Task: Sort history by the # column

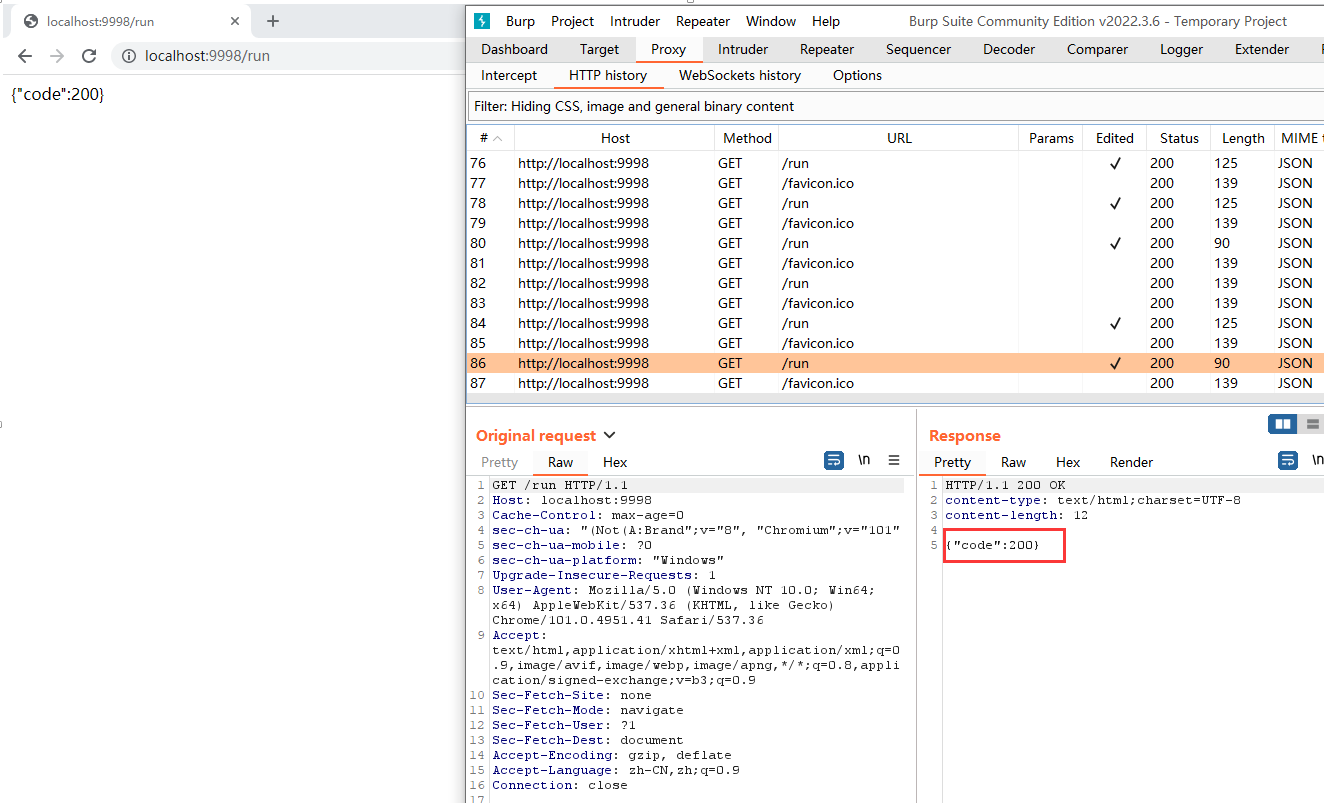Action: tap(490, 138)
